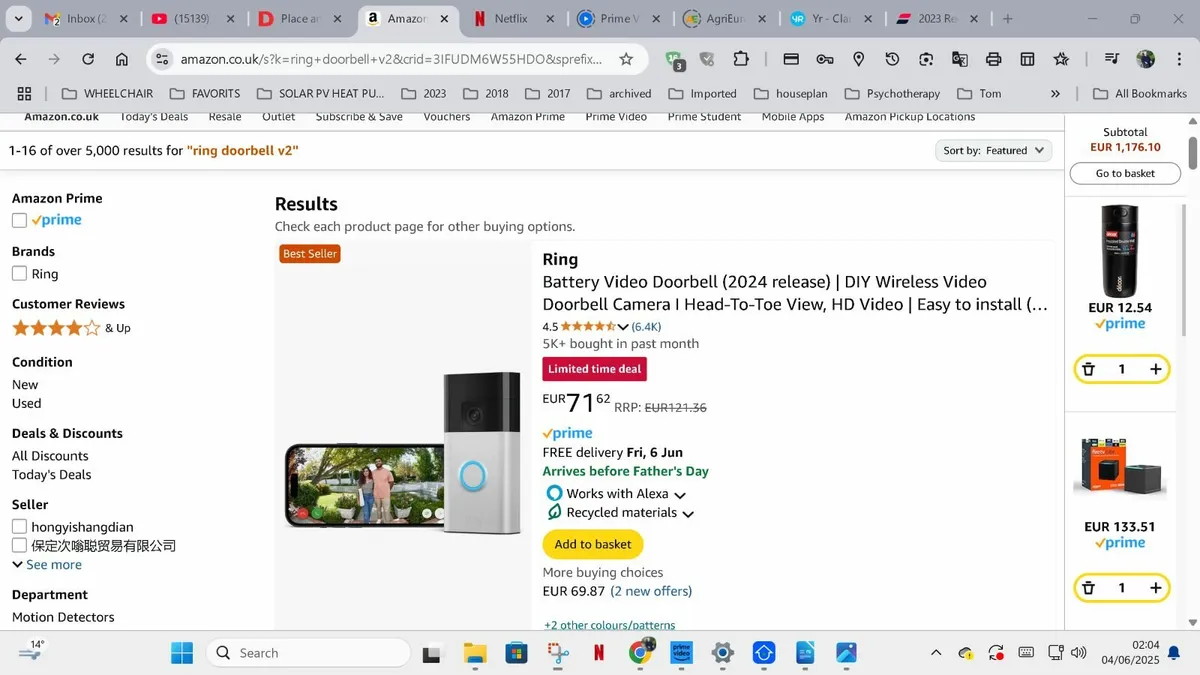Remove EUR 133.51 item with trash icon
Image resolution: width=1200 pixels, height=675 pixels.
pyautogui.click(x=1089, y=588)
